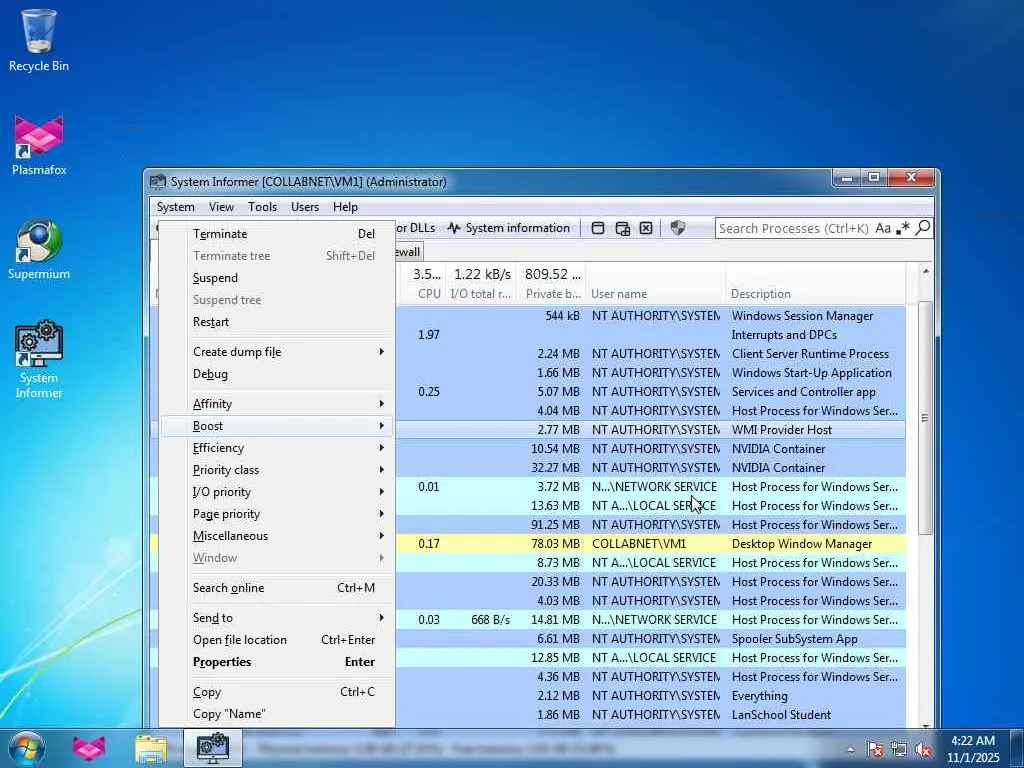Click the shield icon in System Informer toolbar

point(678,228)
